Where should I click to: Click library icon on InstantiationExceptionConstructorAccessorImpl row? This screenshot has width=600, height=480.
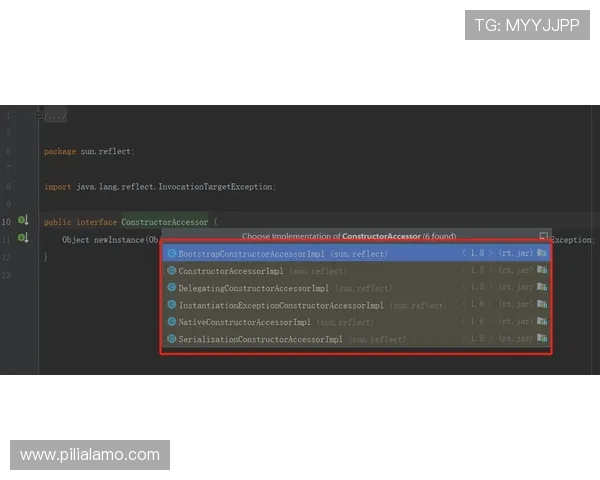click(x=542, y=304)
